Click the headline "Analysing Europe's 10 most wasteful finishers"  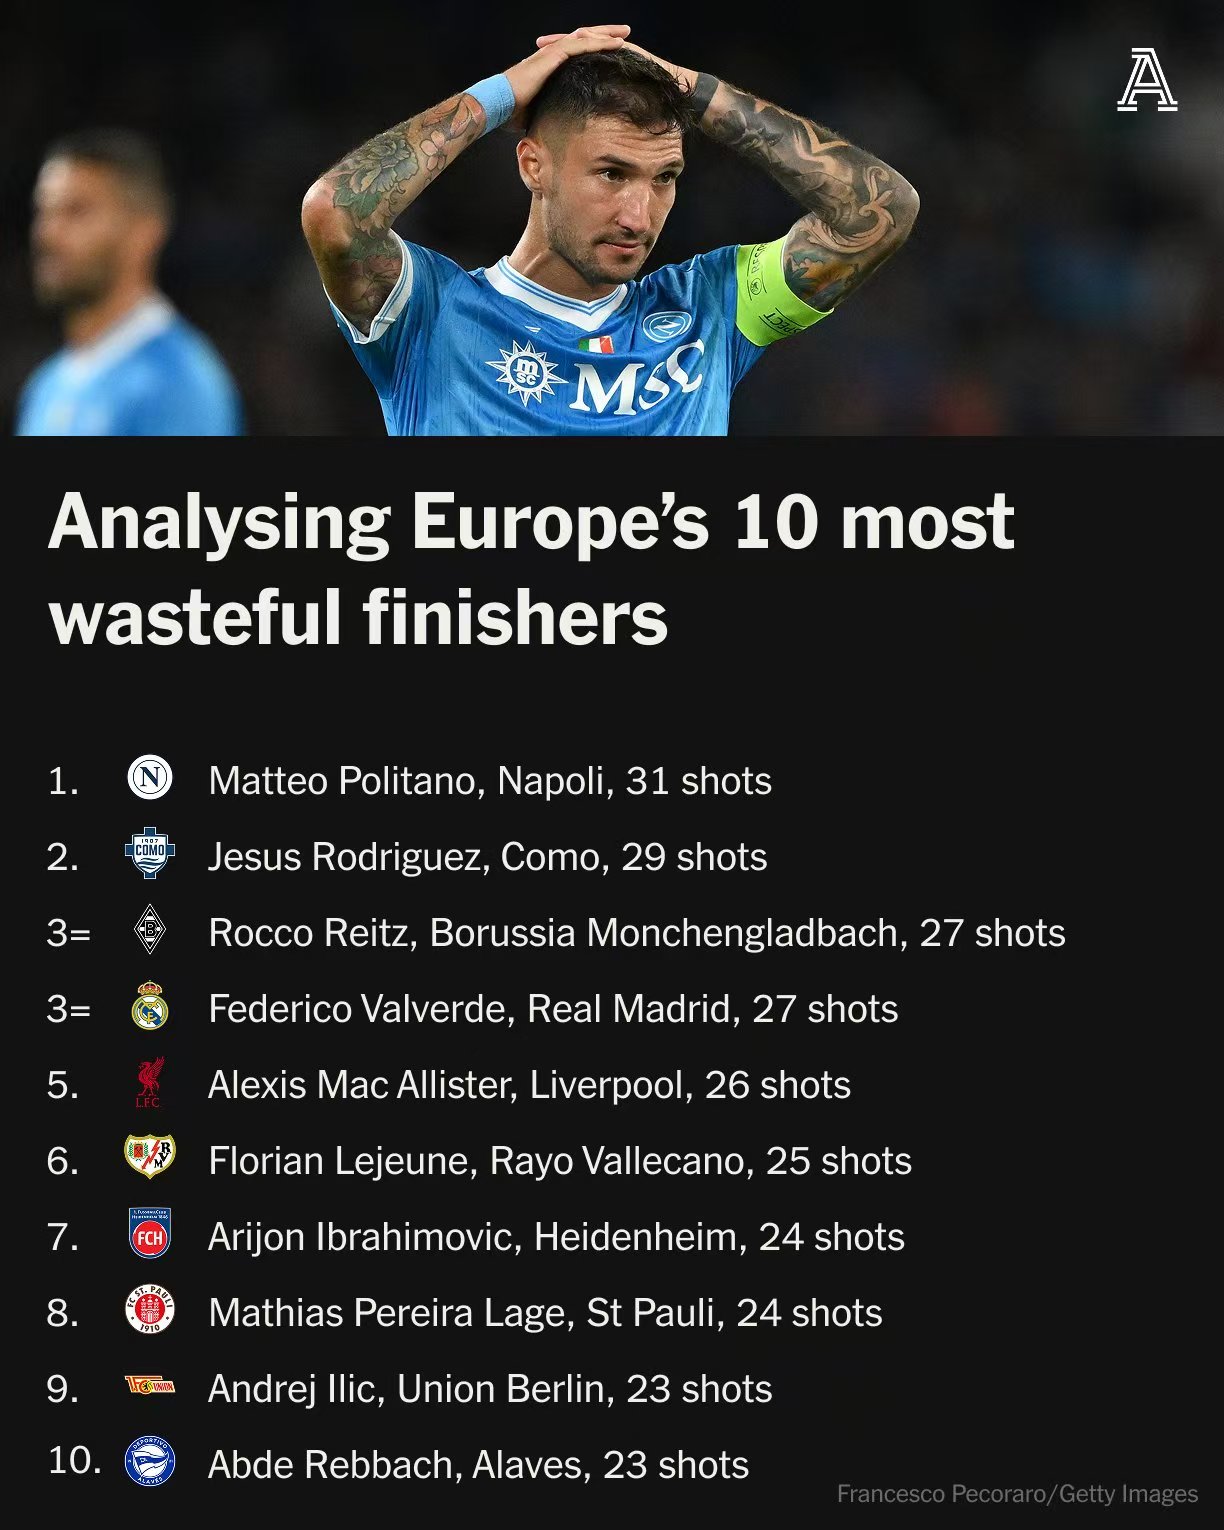(x=530, y=568)
